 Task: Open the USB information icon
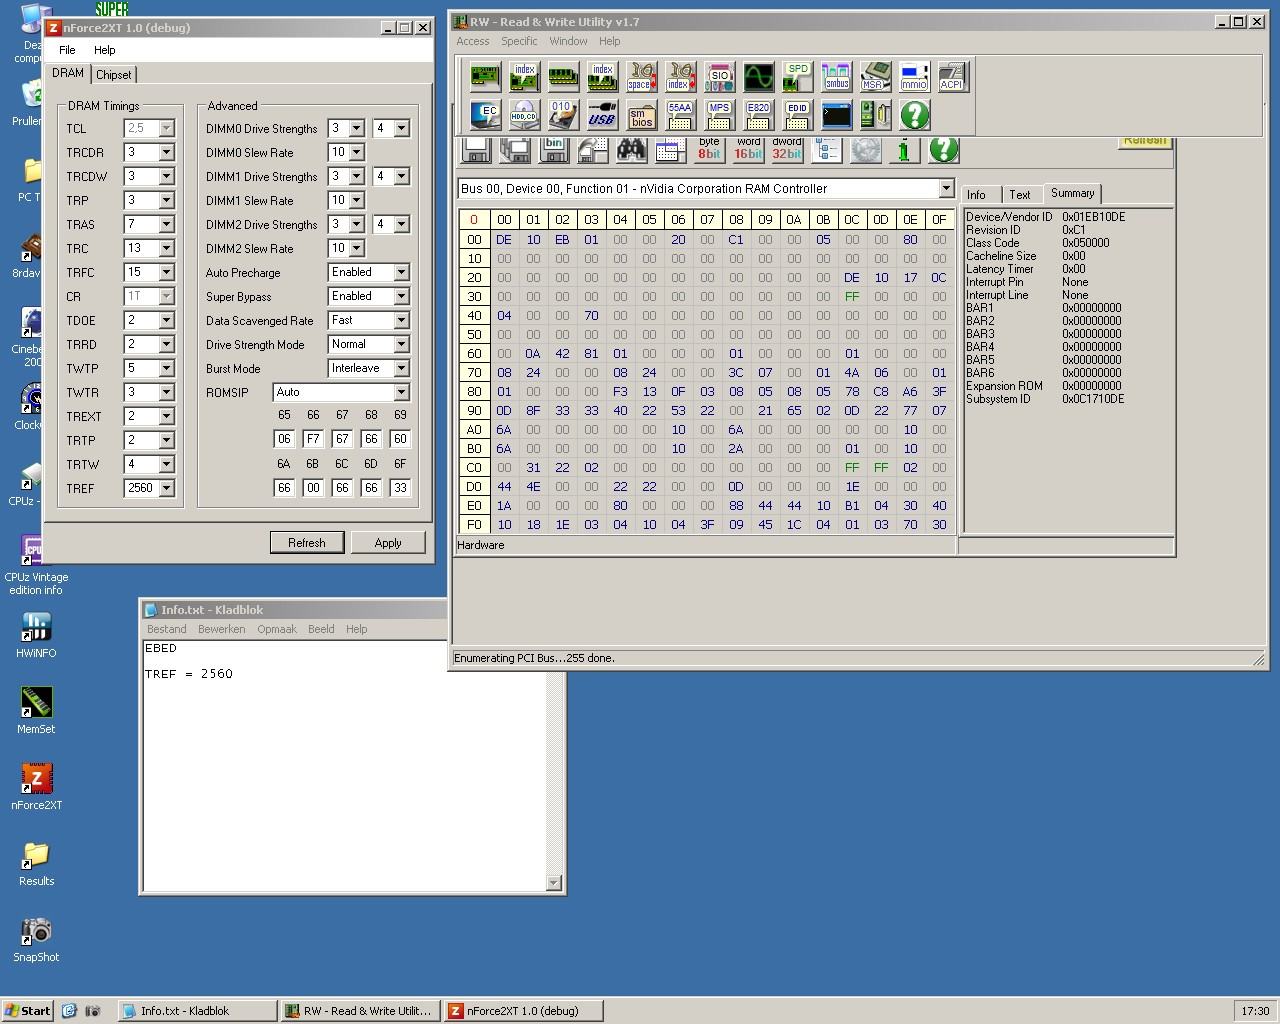602,115
